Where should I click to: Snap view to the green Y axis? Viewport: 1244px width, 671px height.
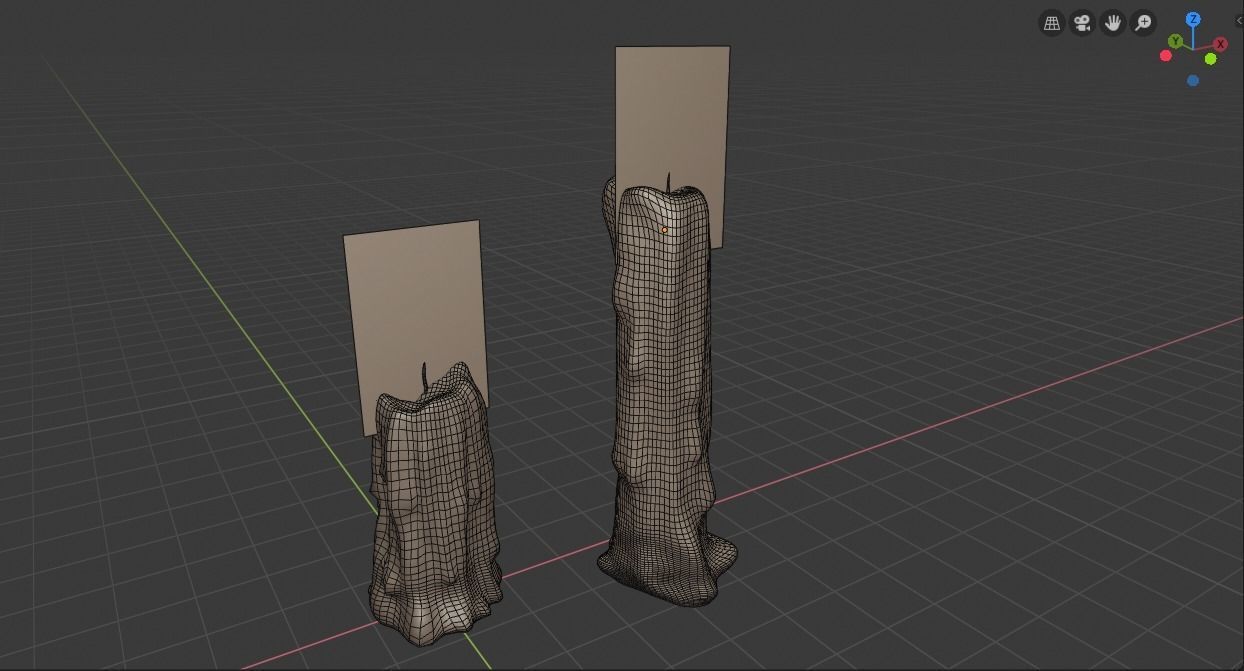click(1176, 41)
